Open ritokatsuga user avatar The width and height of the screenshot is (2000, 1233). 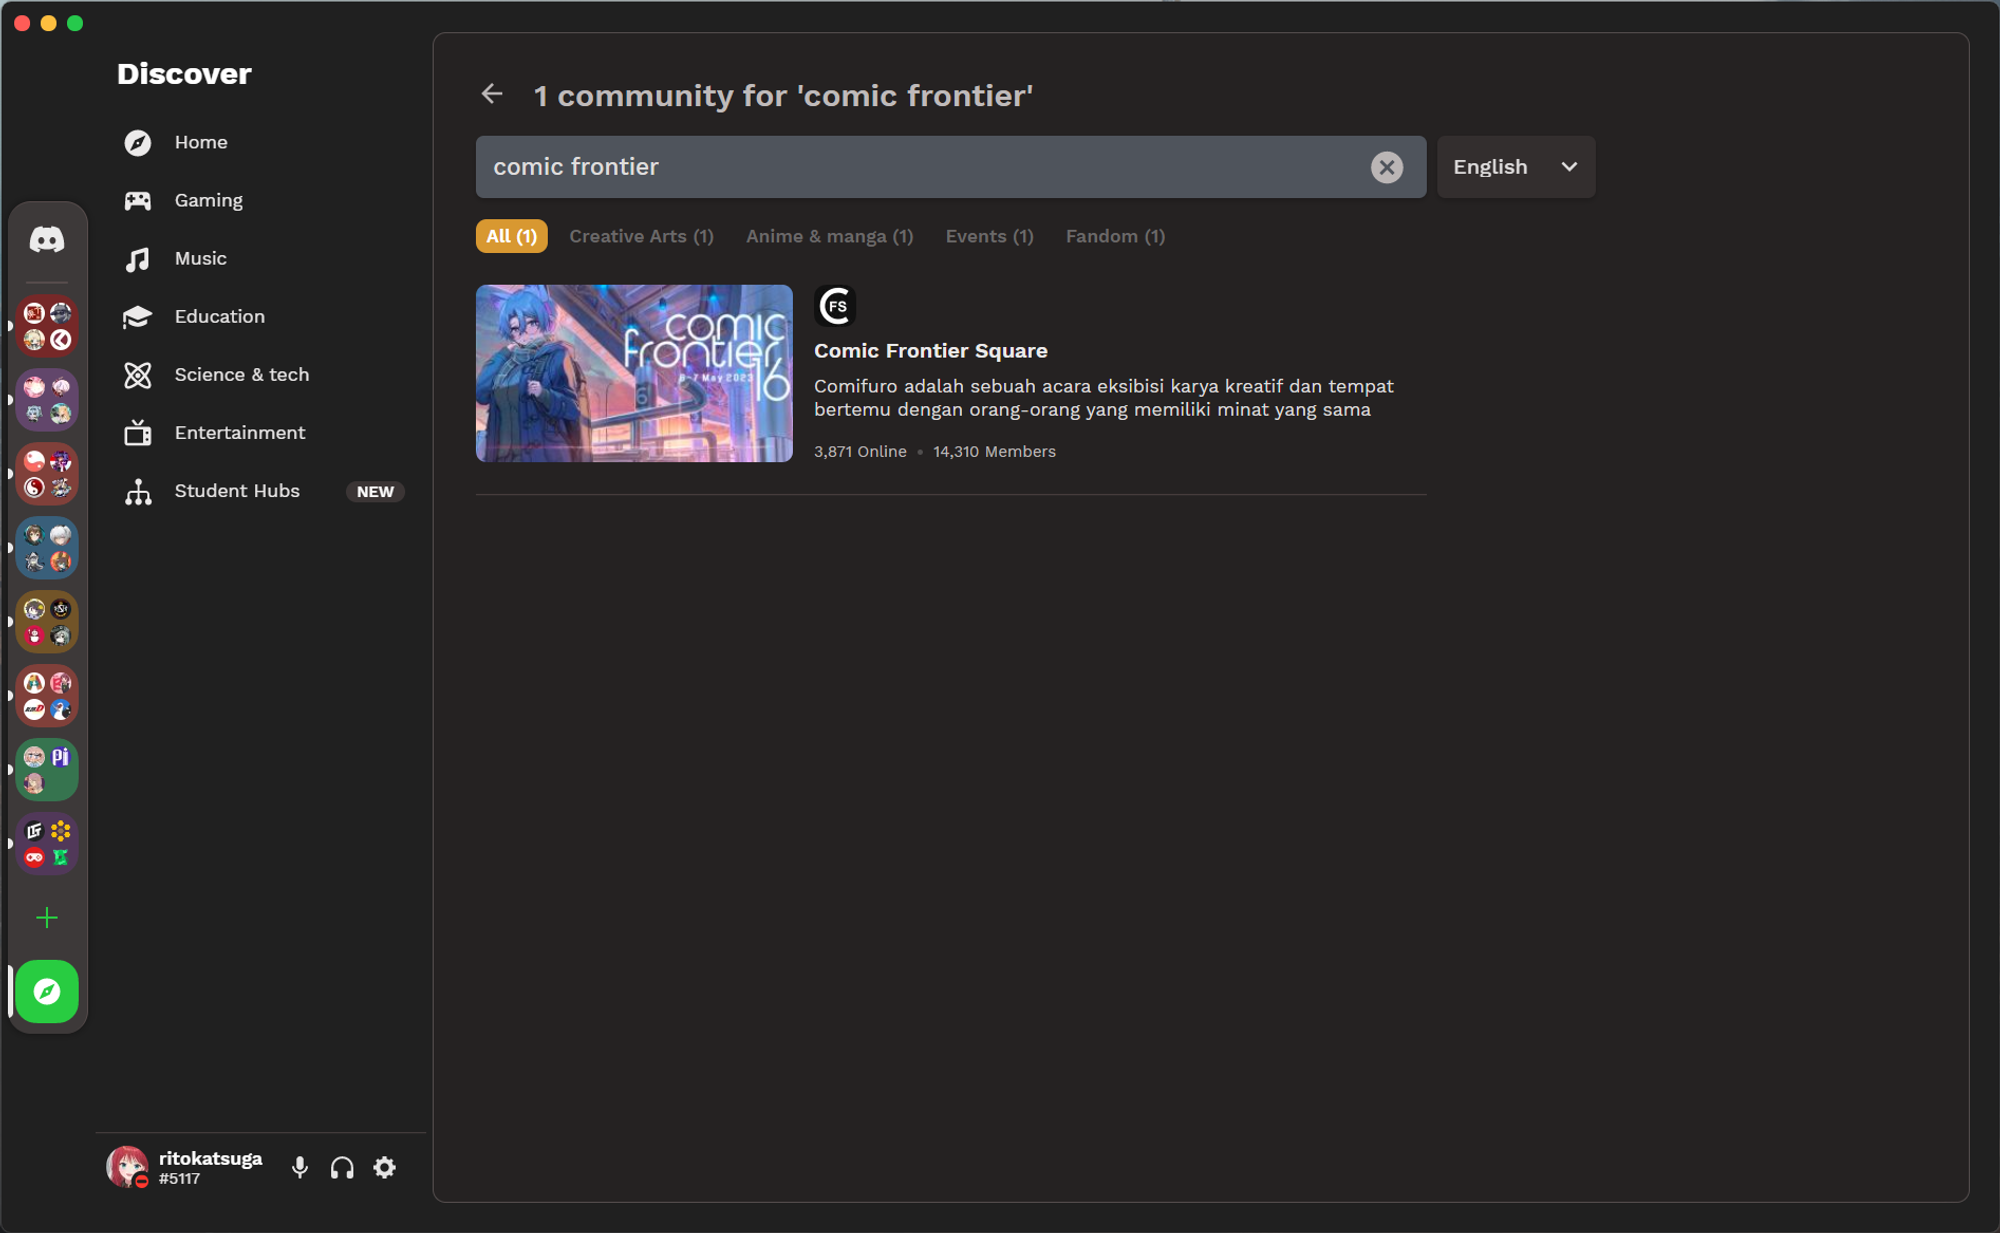[x=127, y=1167]
